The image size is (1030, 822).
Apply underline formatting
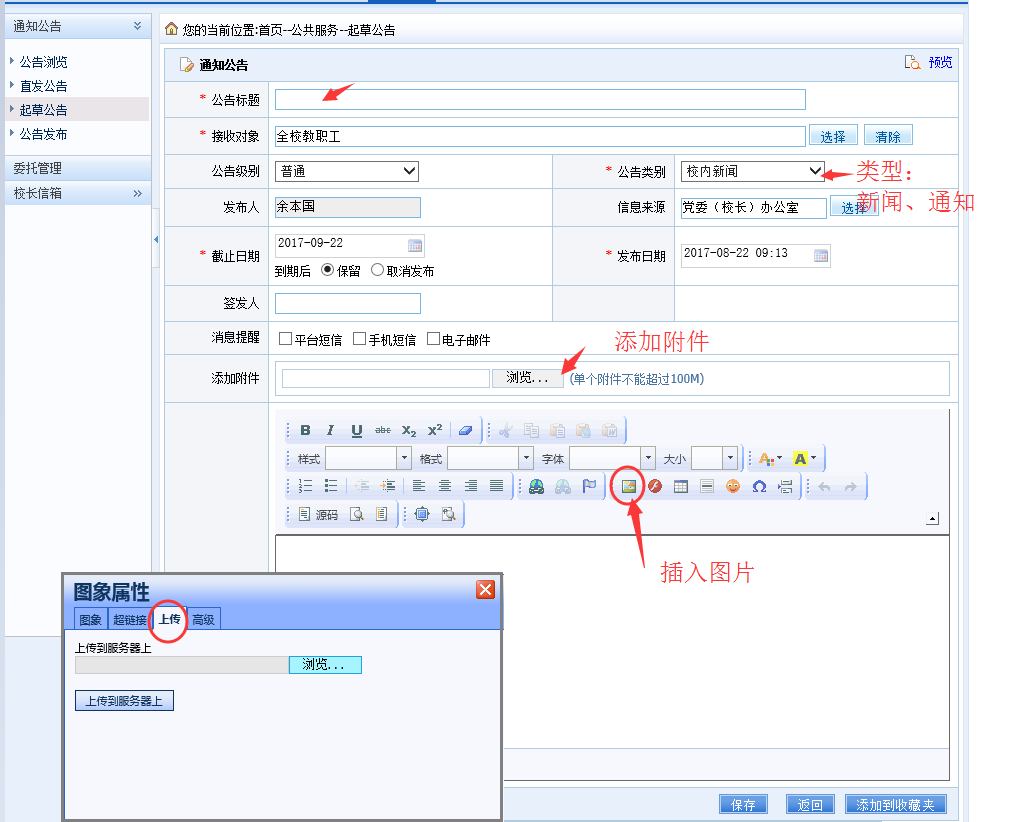pyautogui.click(x=357, y=430)
